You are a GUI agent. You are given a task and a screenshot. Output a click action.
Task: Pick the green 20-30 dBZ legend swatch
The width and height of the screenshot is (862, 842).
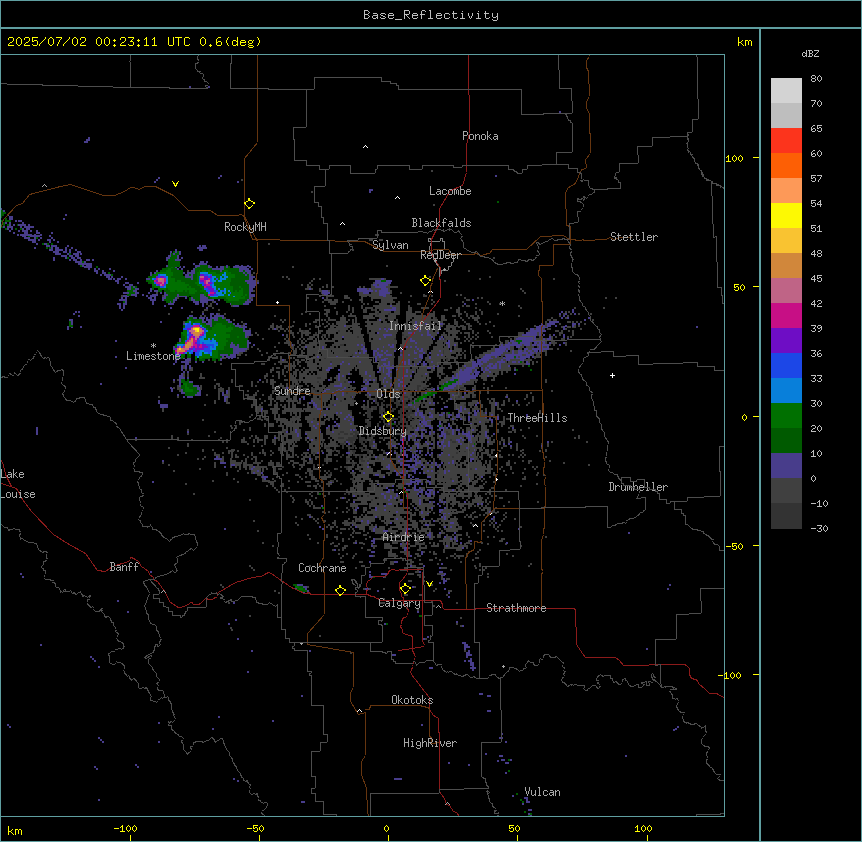click(786, 416)
